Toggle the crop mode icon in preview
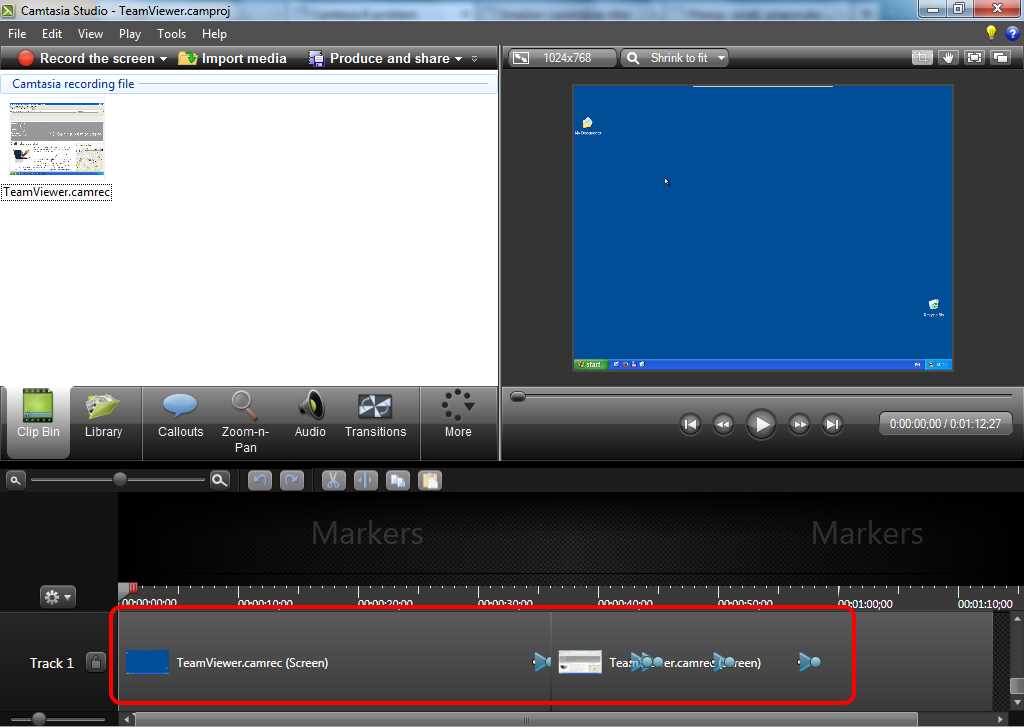 click(921, 58)
